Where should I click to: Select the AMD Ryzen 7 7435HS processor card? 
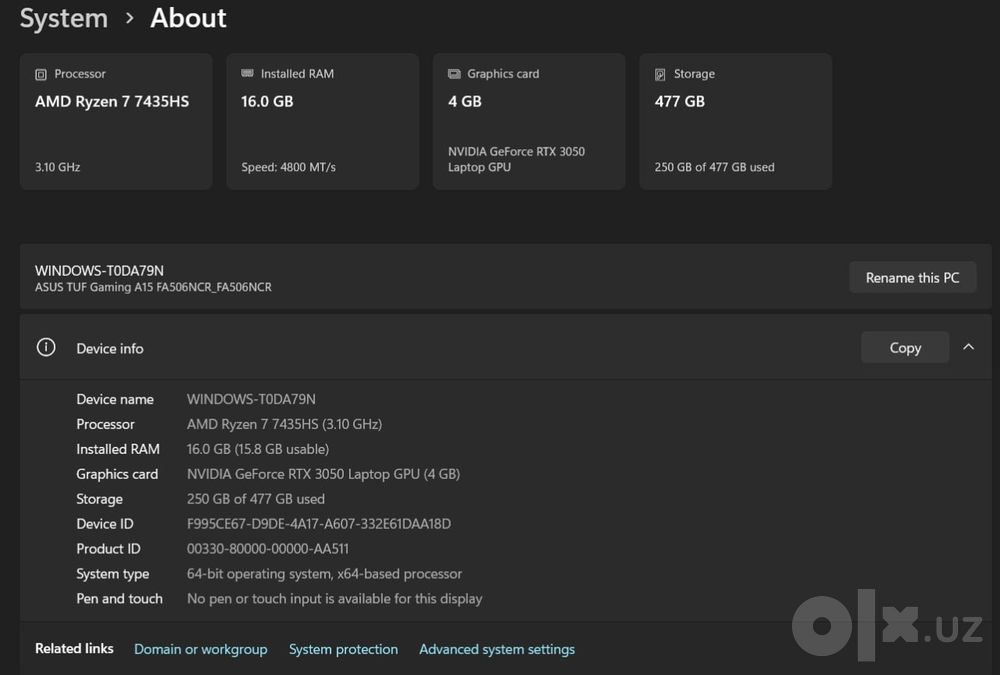pyautogui.click(x=116, y=121)
